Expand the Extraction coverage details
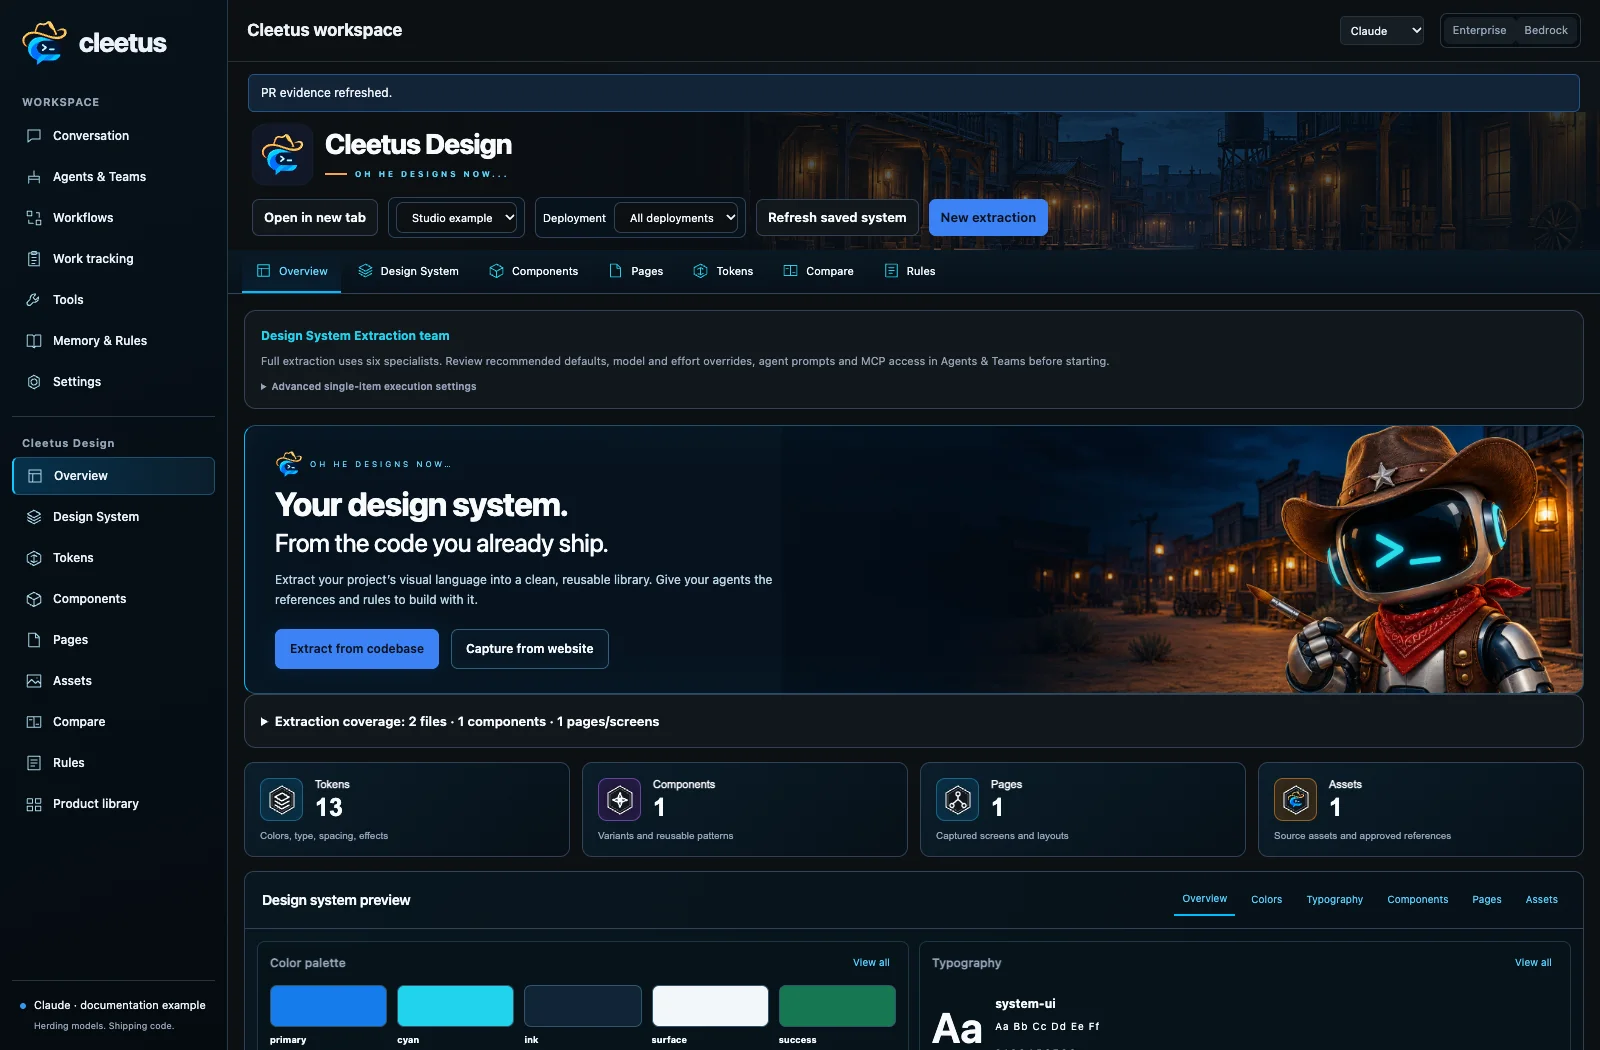The height and width of the screenshot is (1050, 1600). 460,722
